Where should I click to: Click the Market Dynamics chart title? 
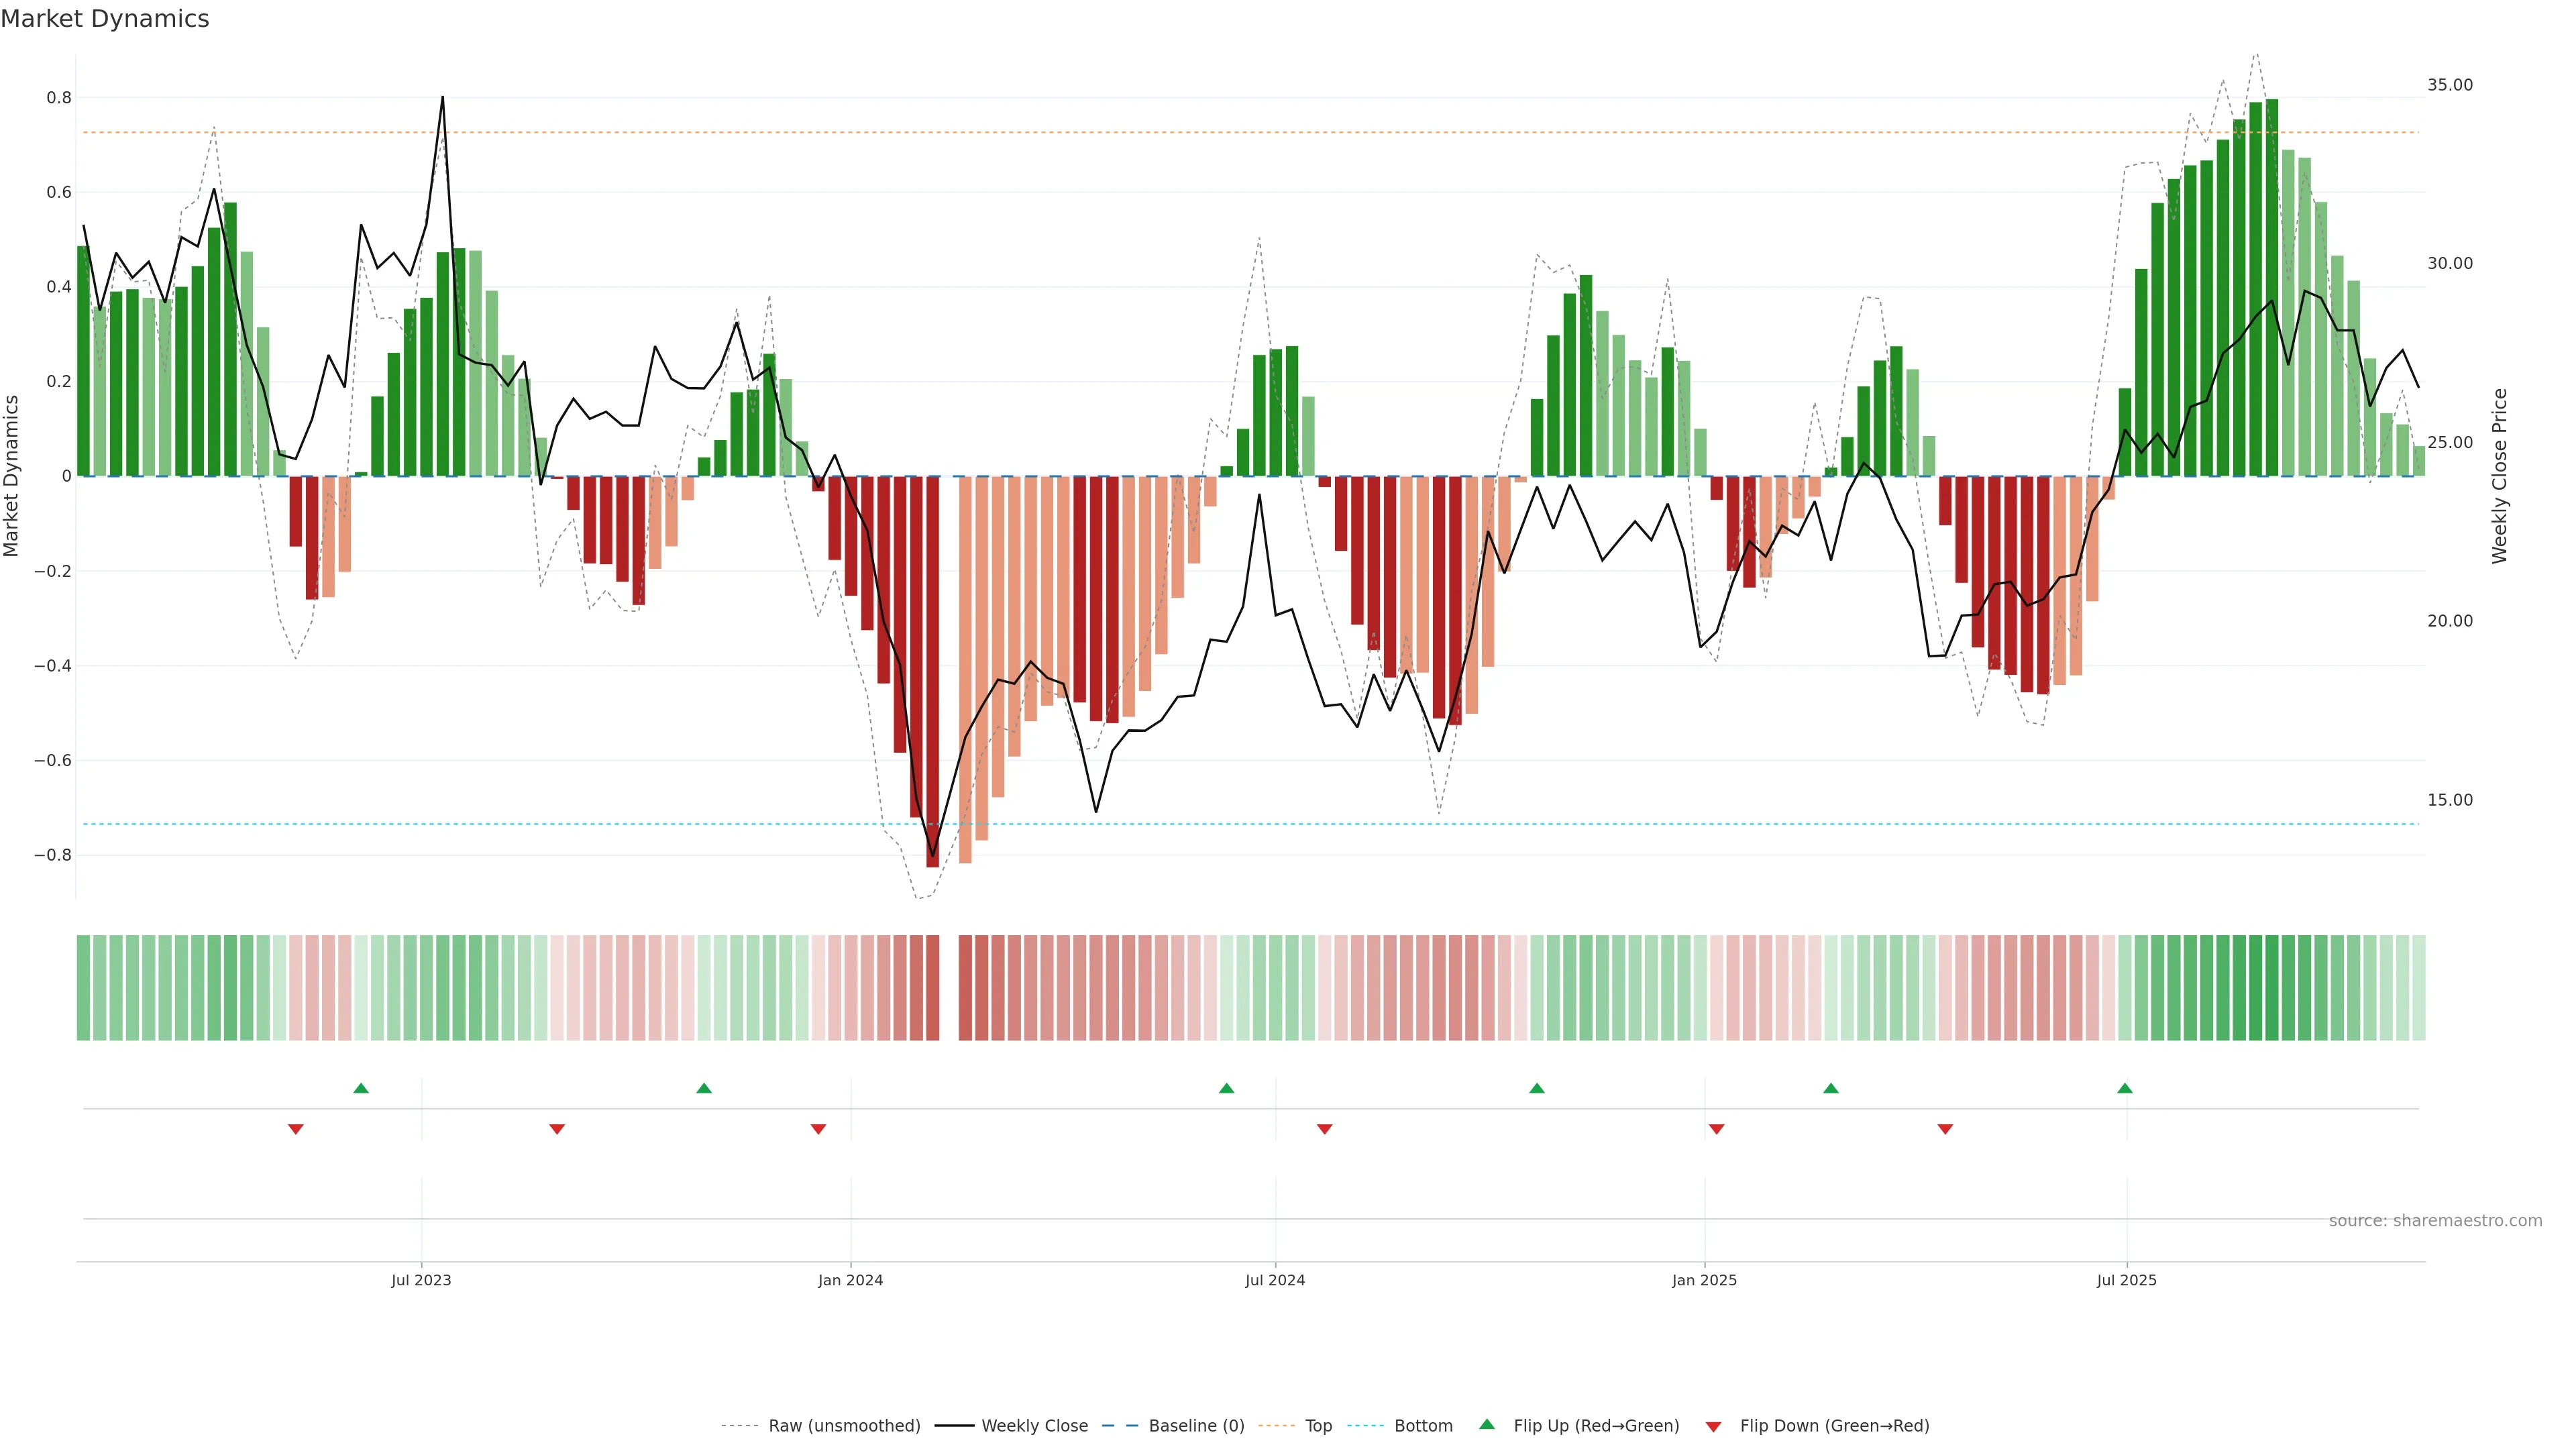click(105, 19)
